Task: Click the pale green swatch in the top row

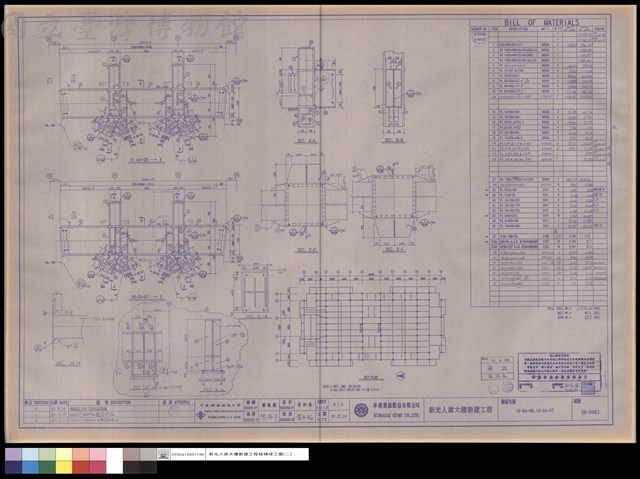Action: click(47, 455)
